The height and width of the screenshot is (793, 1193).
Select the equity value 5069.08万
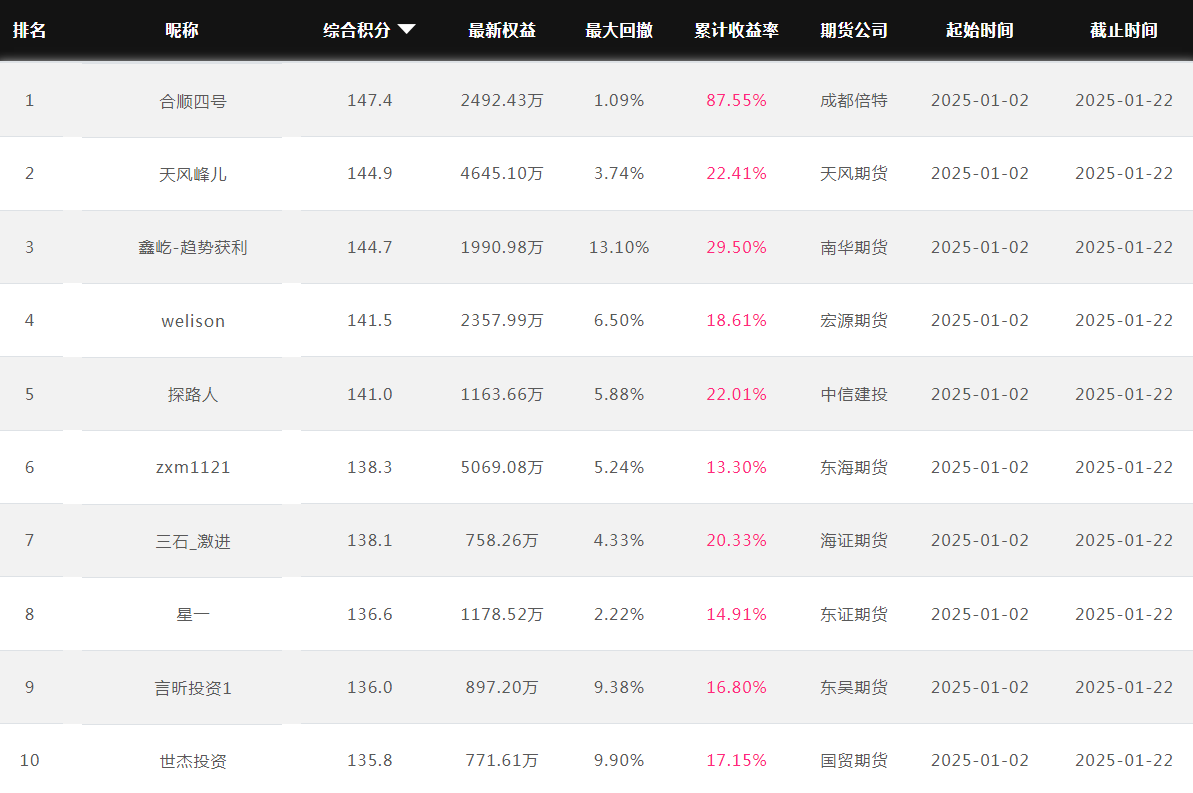pos(502,467)
